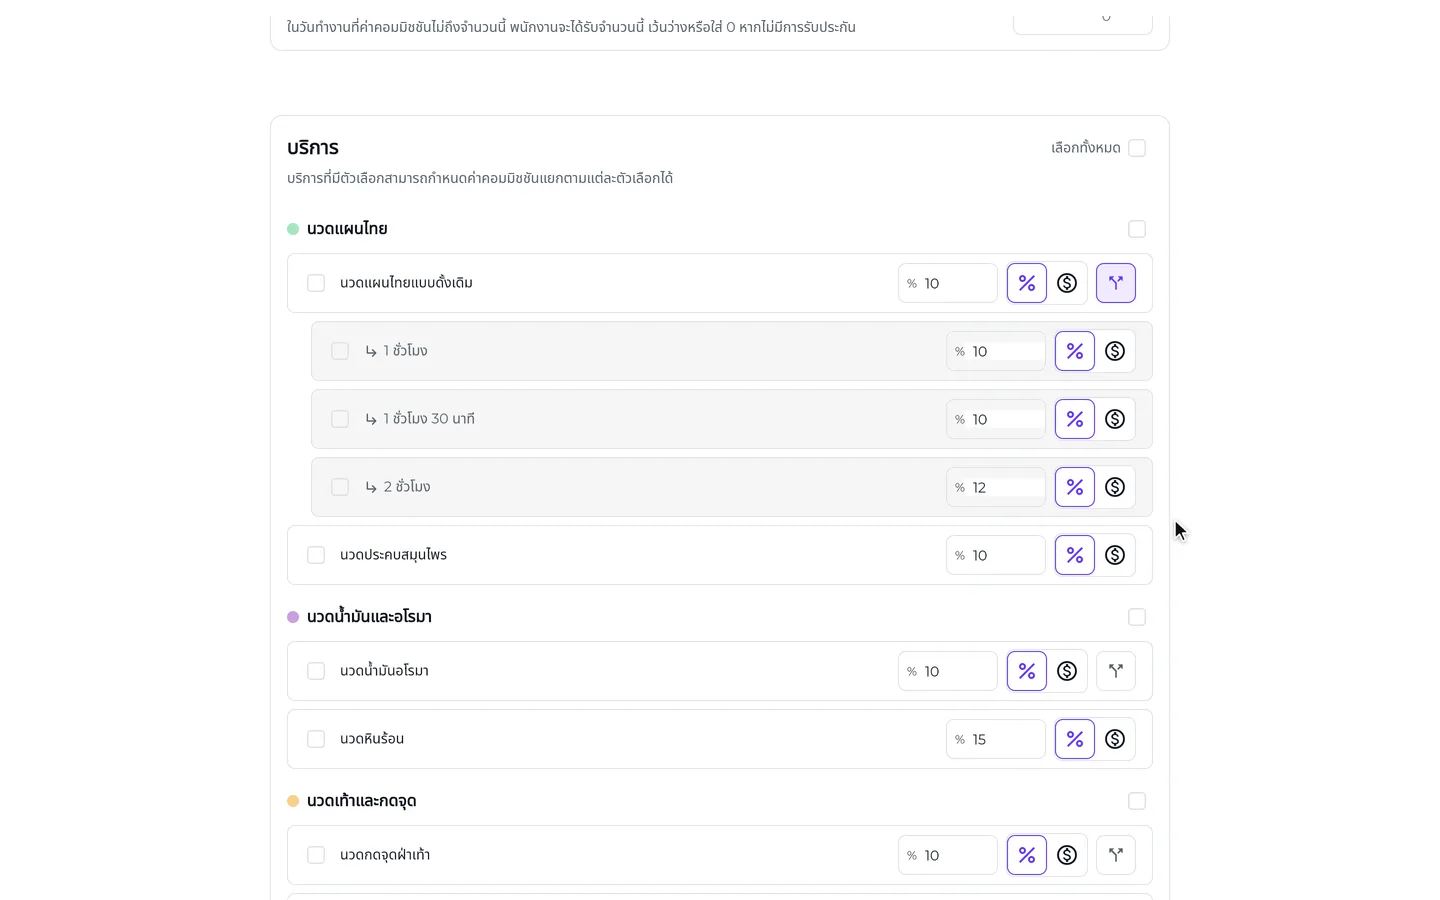Tick the นวดน้ำมันและอโรมา category checkbox
1440x900 pixels.
point(1137,617)
